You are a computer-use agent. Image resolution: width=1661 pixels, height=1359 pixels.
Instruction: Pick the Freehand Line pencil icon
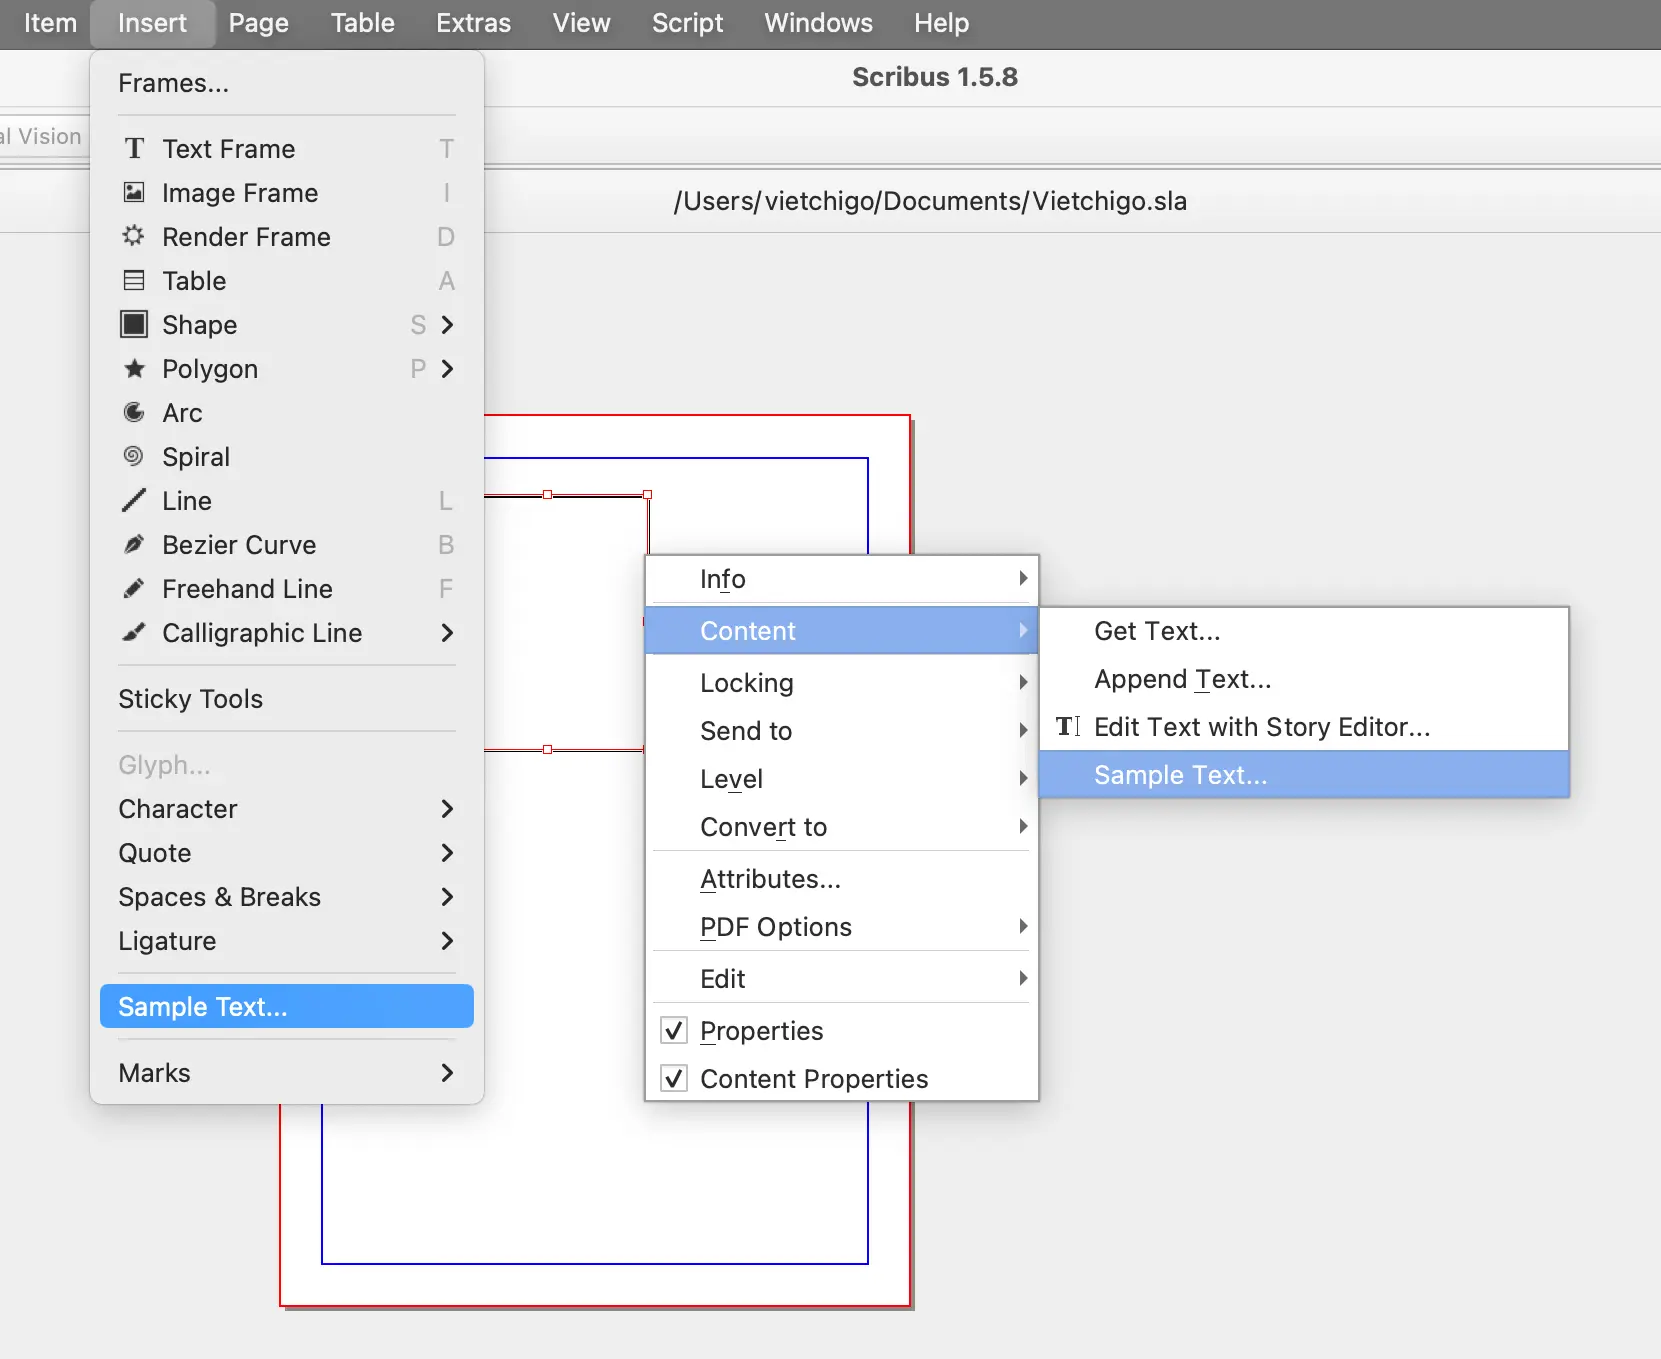(x=134, y=588)
